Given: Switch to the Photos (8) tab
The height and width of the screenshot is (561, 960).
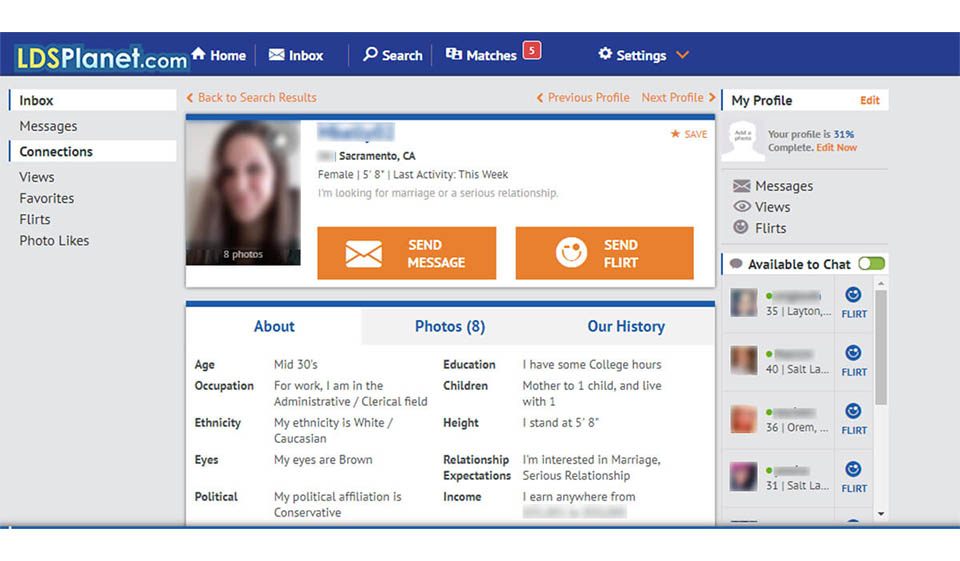Looking at the screenshot, I should click(x=450, y=326).
